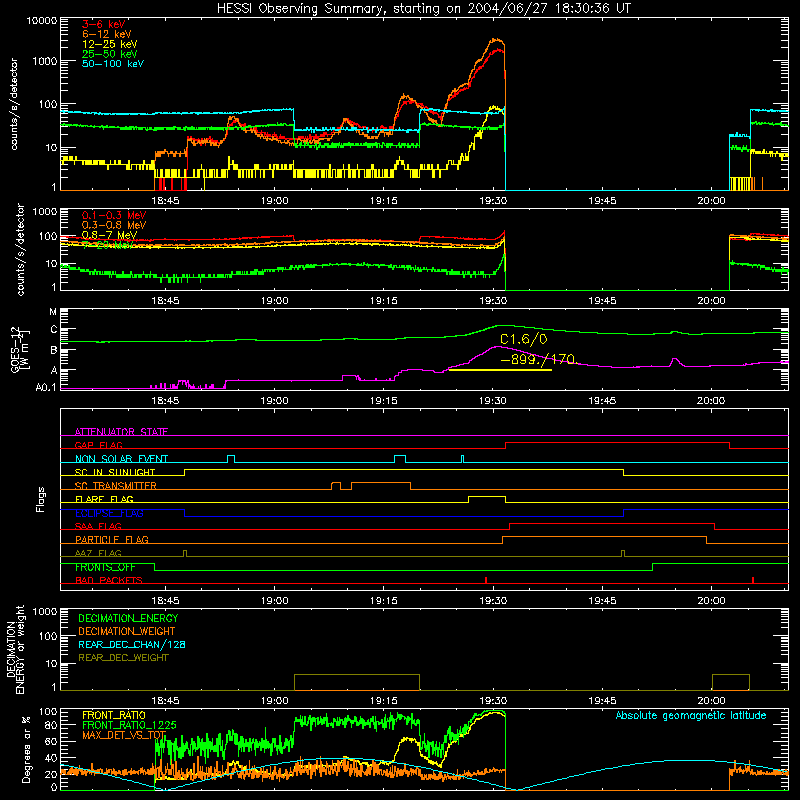Click the AAZ_FLAG label

(98, 553)
